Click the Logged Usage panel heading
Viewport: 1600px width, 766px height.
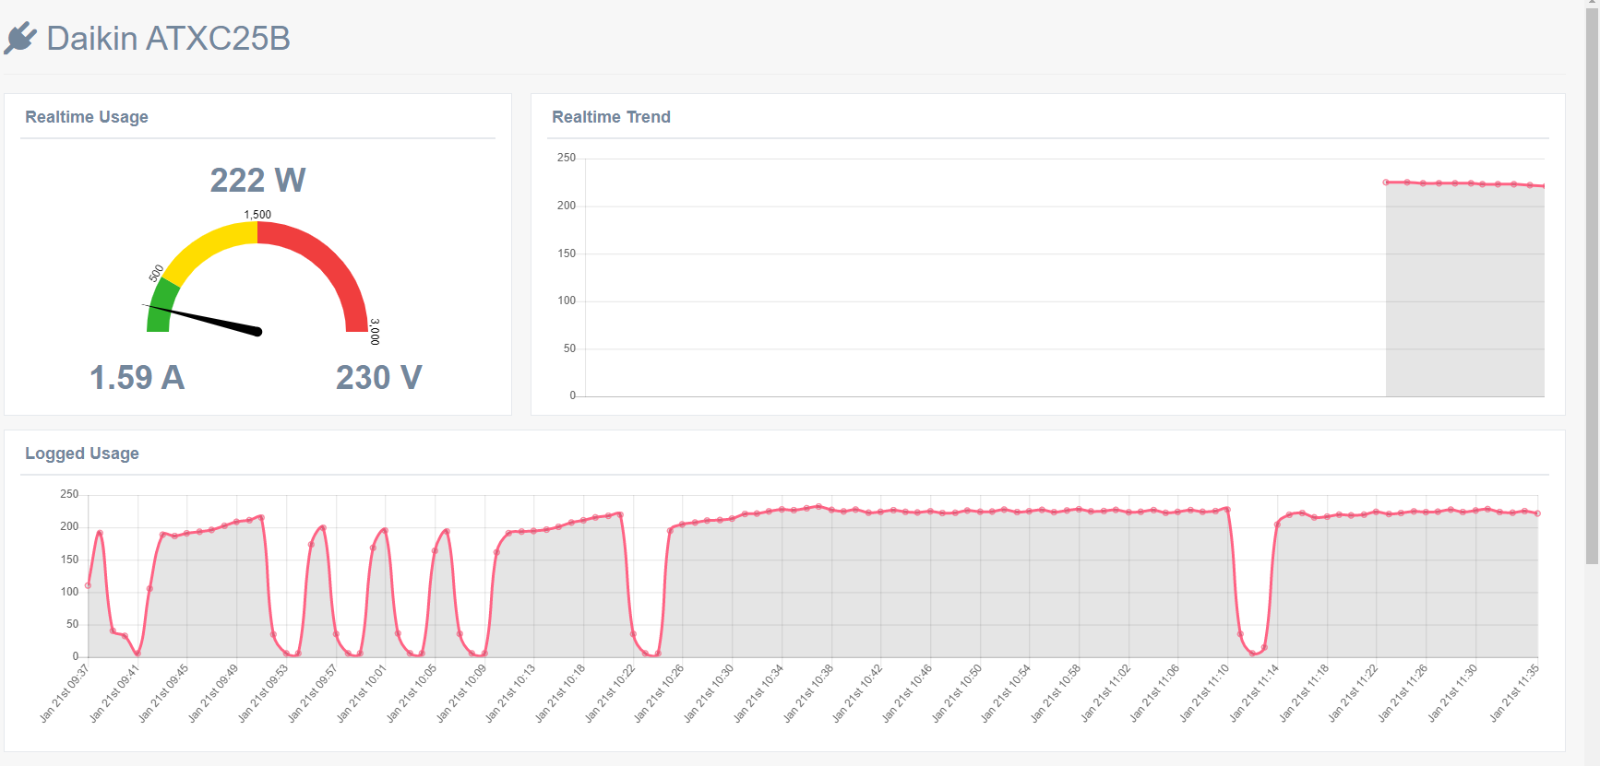[x=82, y=453]
